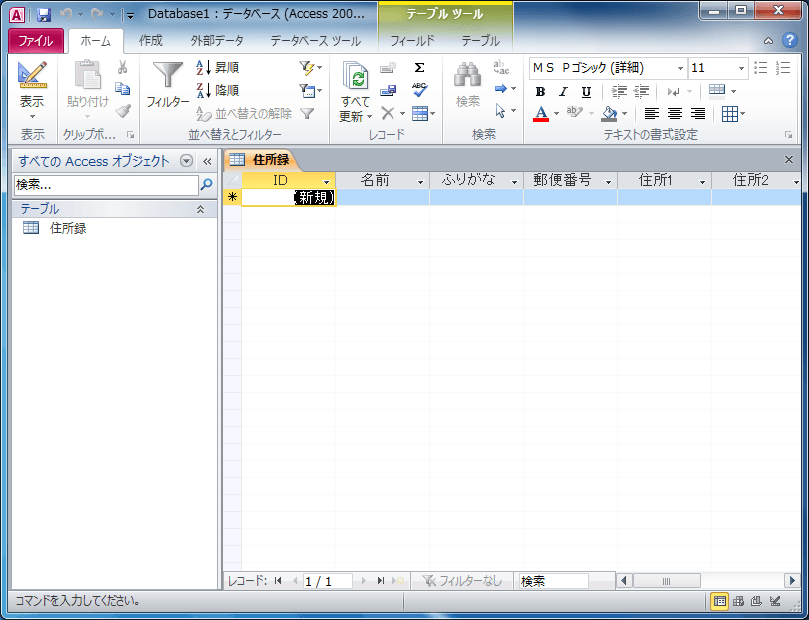This screenshot has width=809, height=620.
Task: Toggle filter funnel in sort group
Action: click(307, 113)
